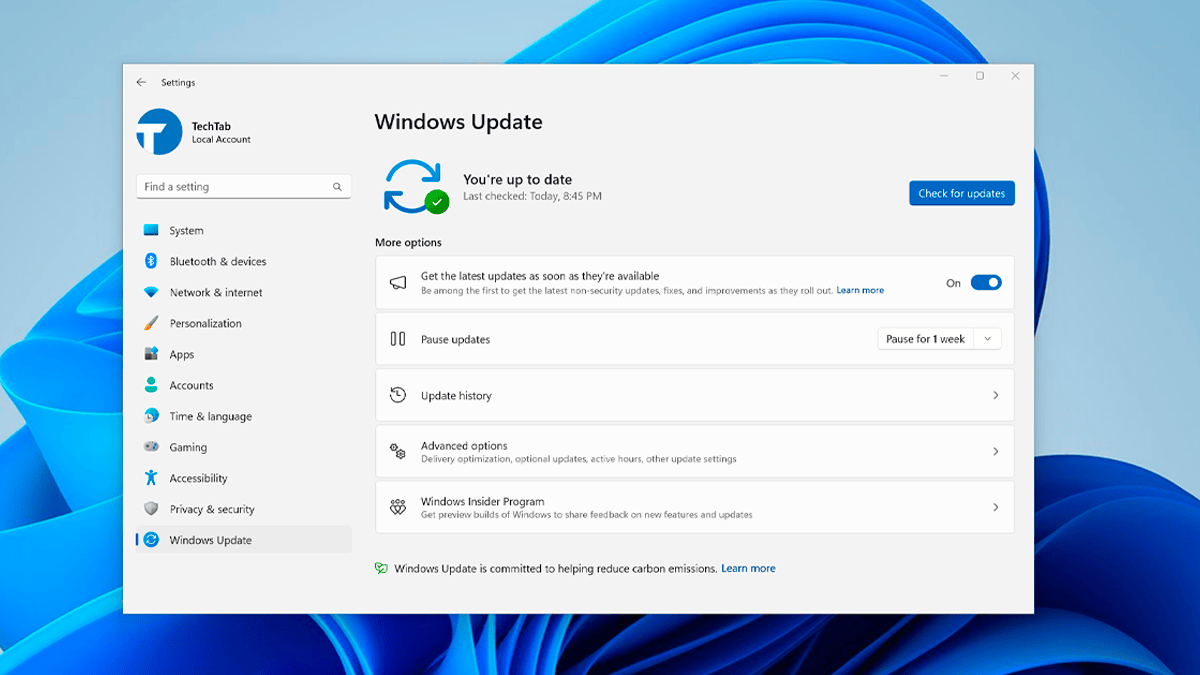Click the pause icon beside Pause updates
This screenshot has width=1200, height=675.
click(398, 339)
